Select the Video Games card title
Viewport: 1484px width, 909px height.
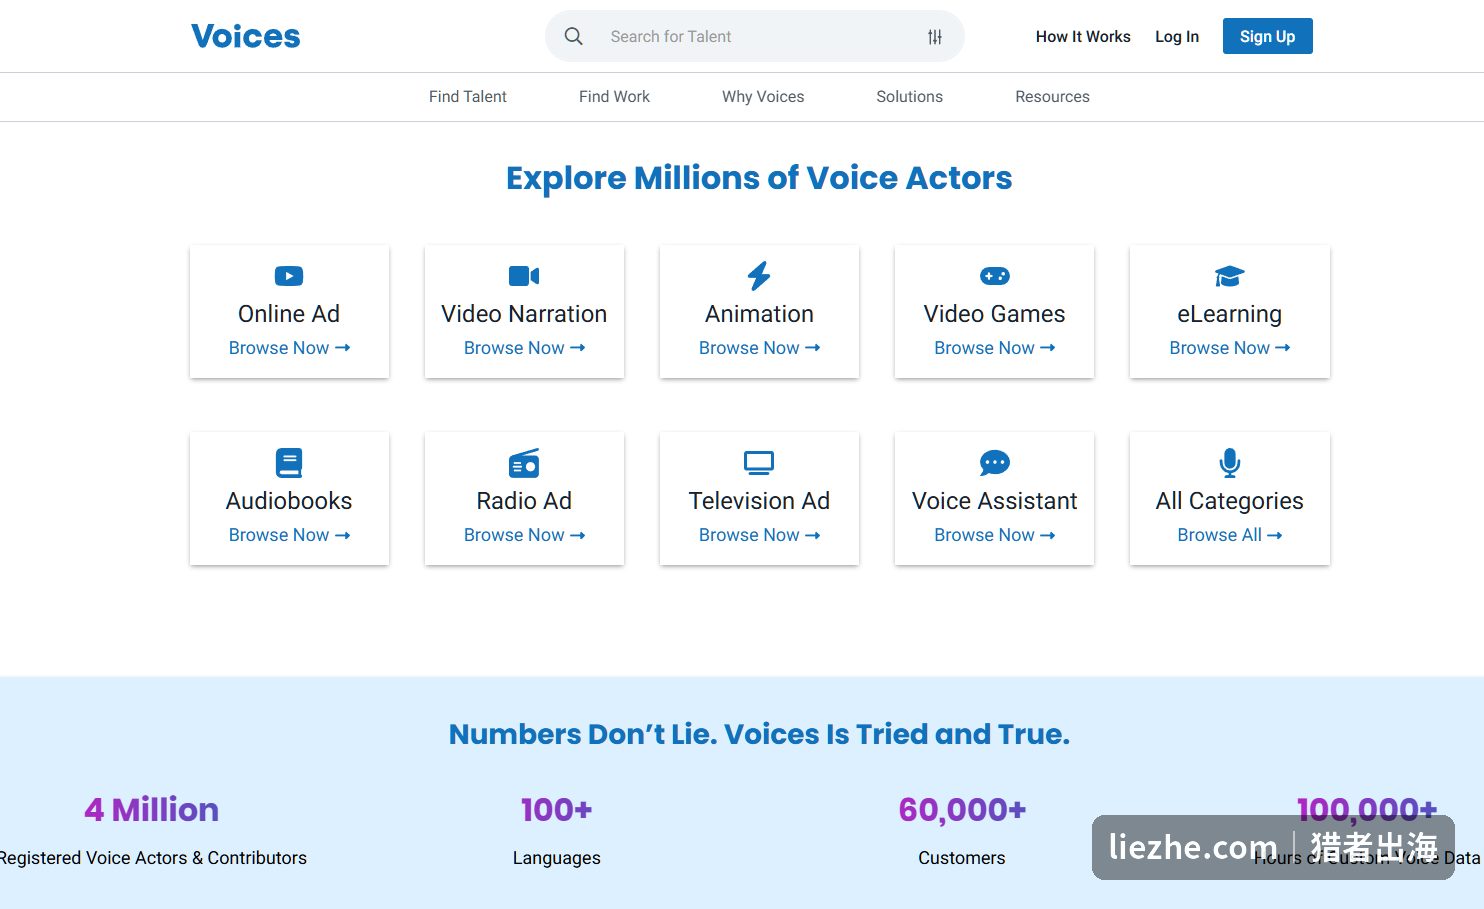click(995, 314)
